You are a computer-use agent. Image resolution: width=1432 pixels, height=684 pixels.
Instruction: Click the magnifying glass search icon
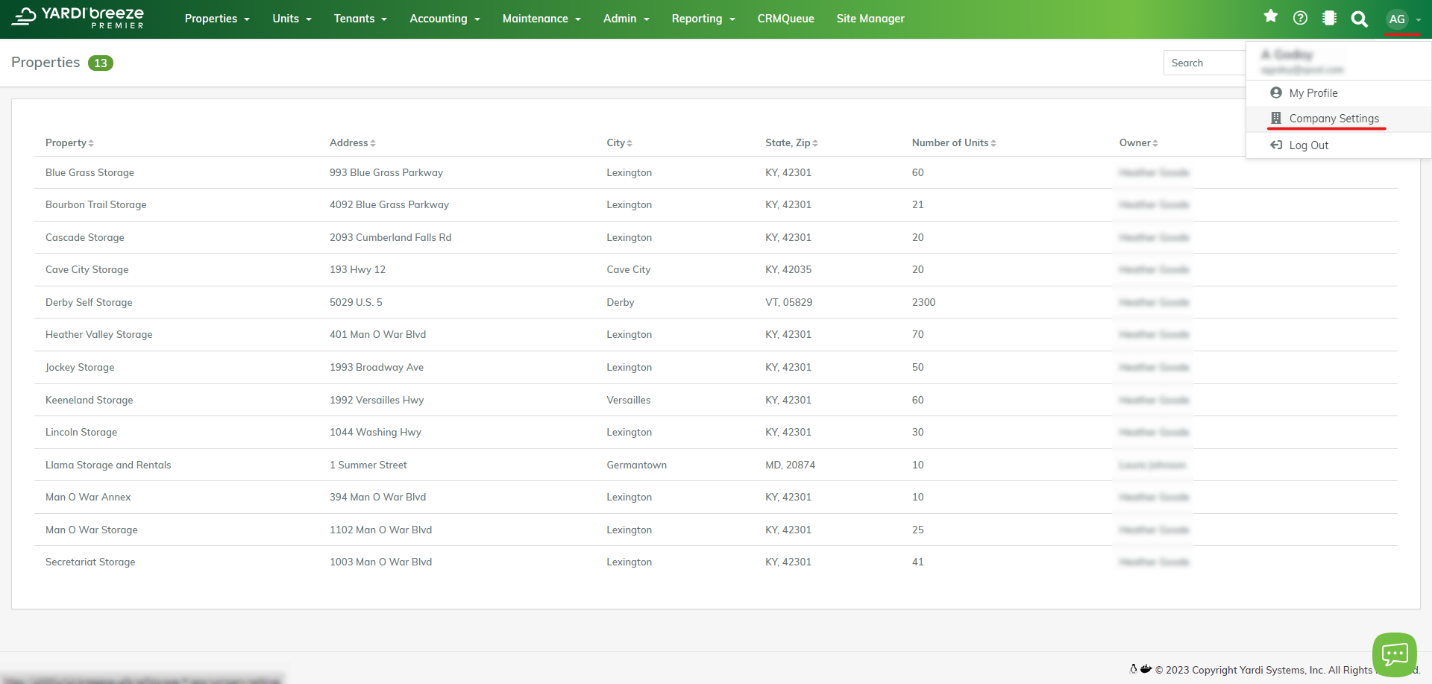1359,18
